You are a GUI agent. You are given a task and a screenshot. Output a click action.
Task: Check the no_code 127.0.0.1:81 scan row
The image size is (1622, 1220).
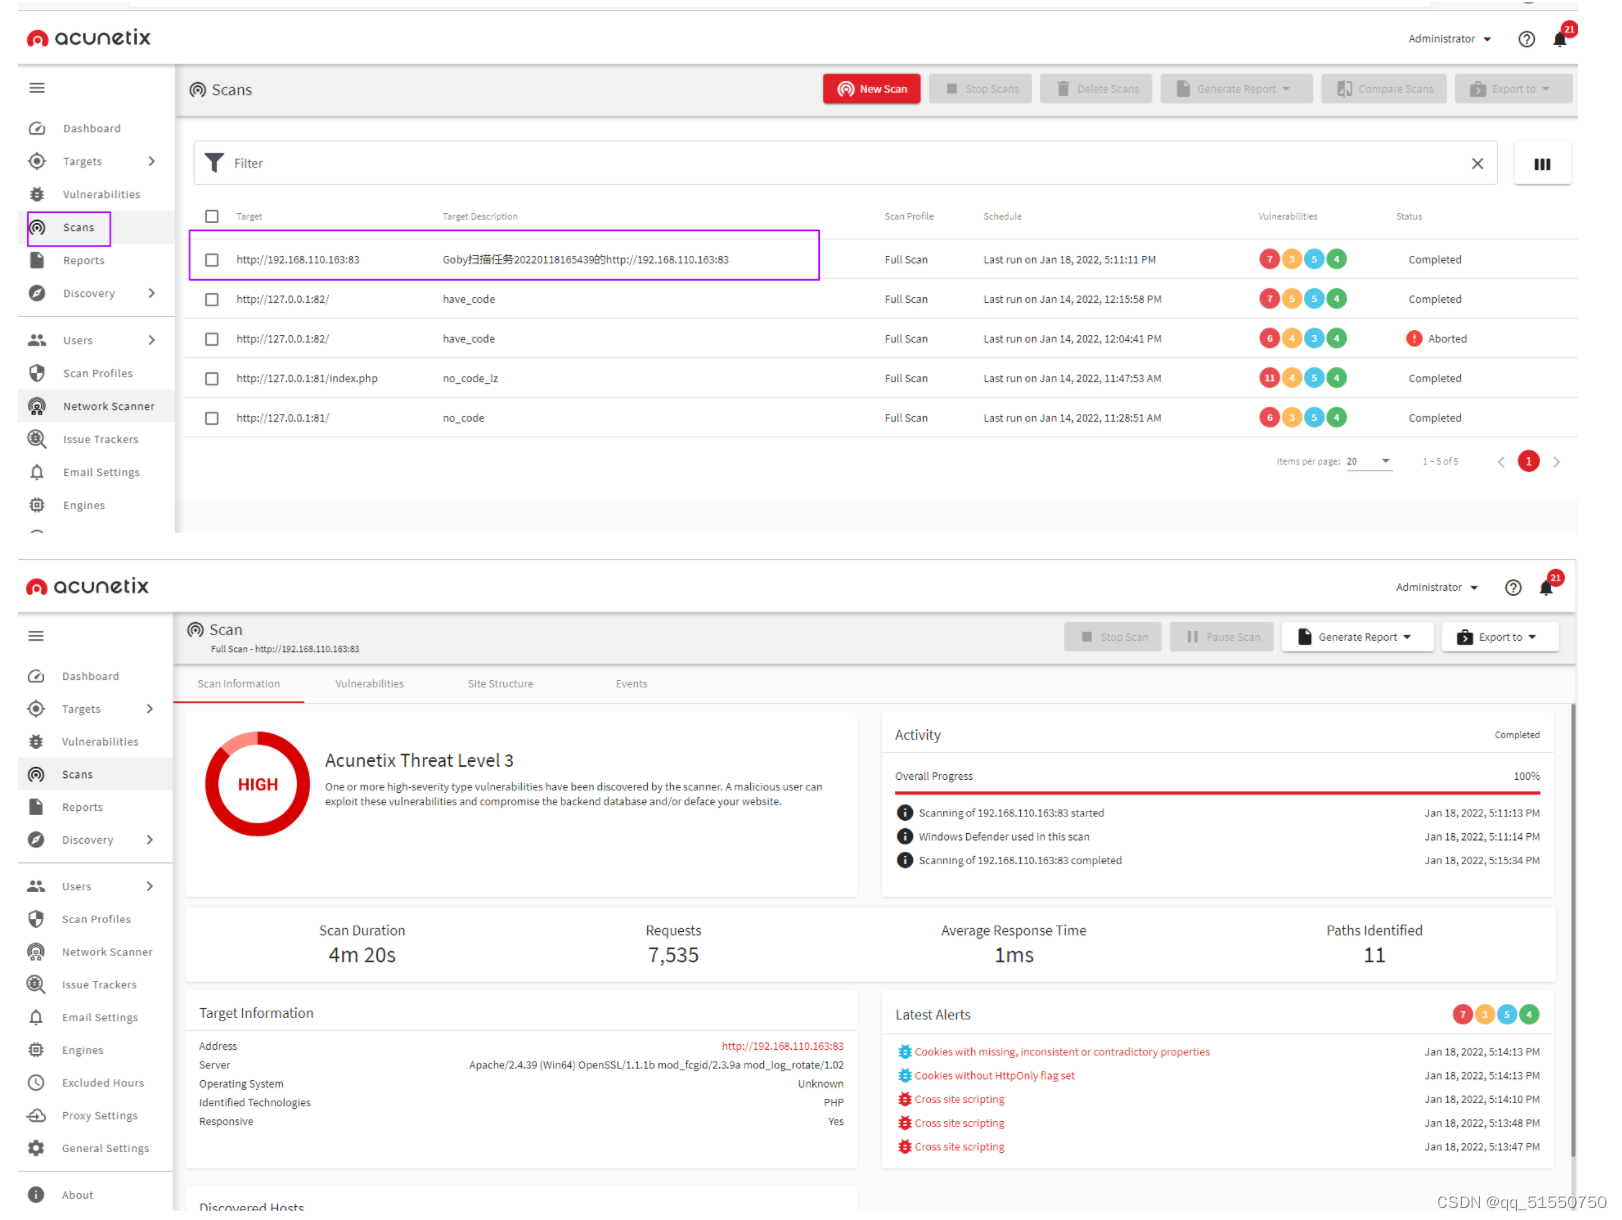[212, 418]
